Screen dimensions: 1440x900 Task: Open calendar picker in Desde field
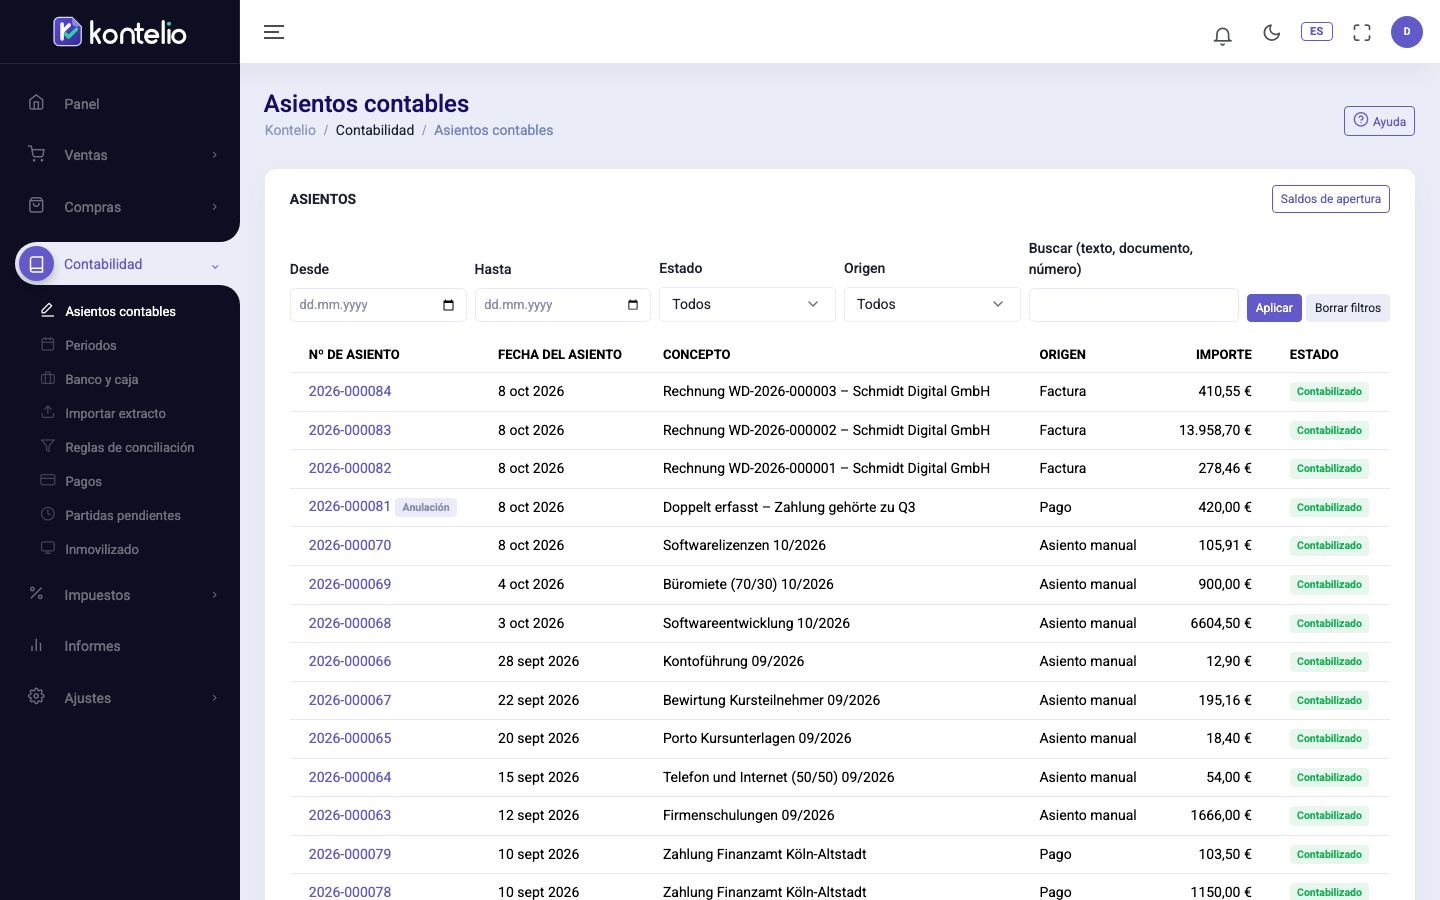[448, 305]
